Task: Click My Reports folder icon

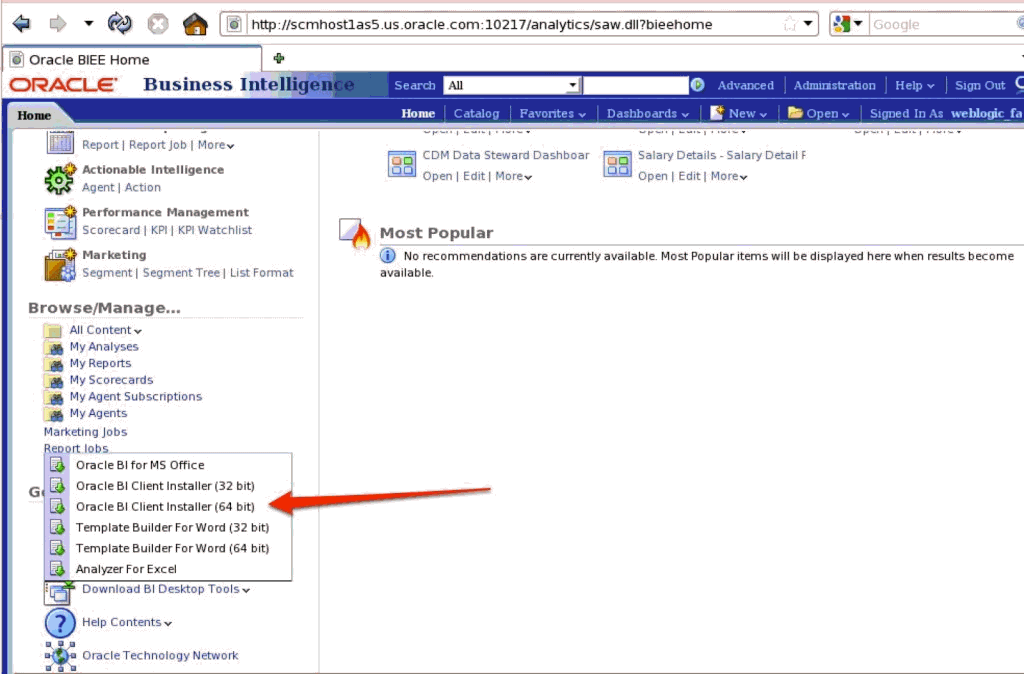Action: [53, 364]
